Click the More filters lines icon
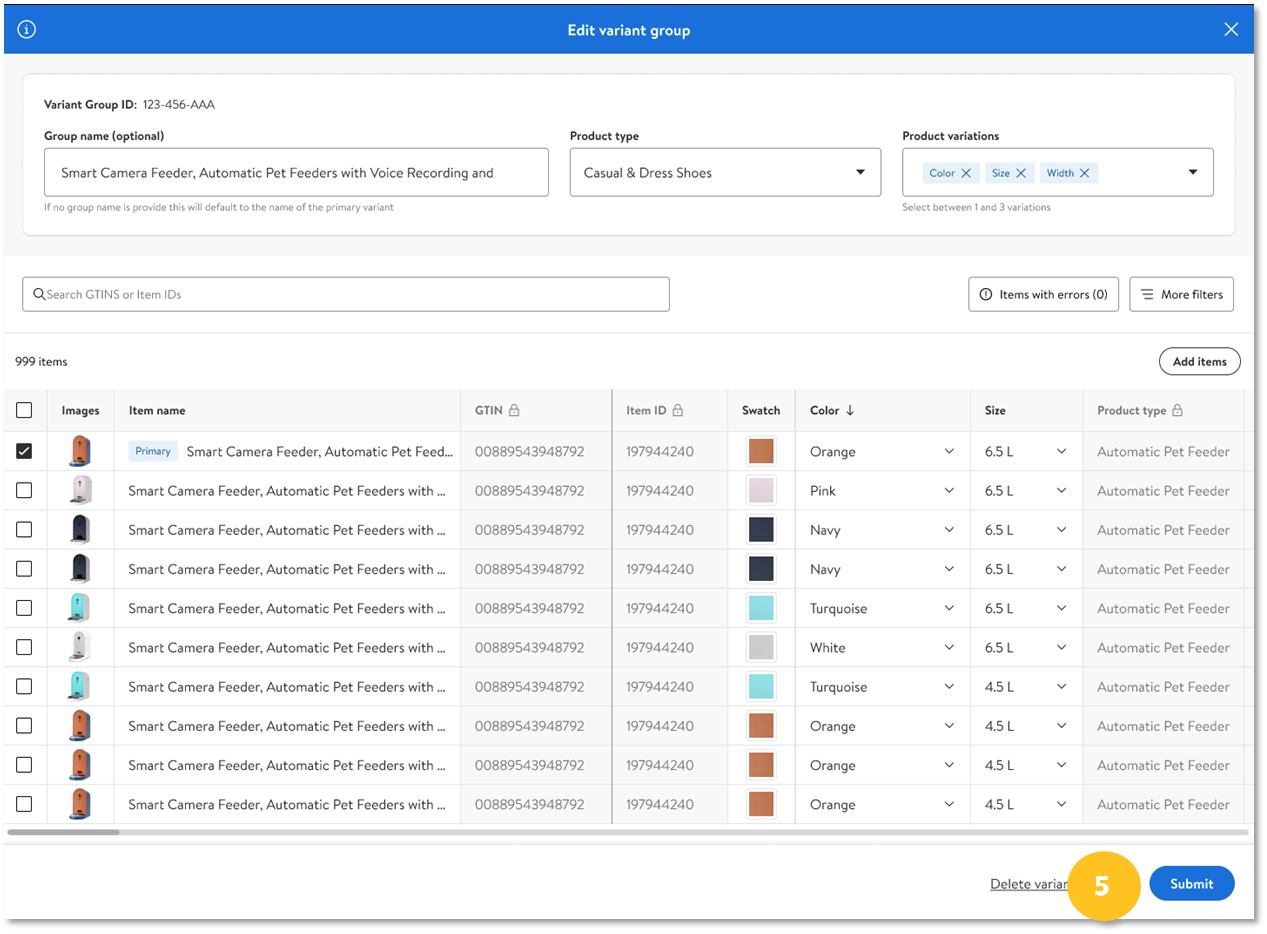Viewport: 1267px width, 934px height. pyautogui.click(x=1147, y=295)
